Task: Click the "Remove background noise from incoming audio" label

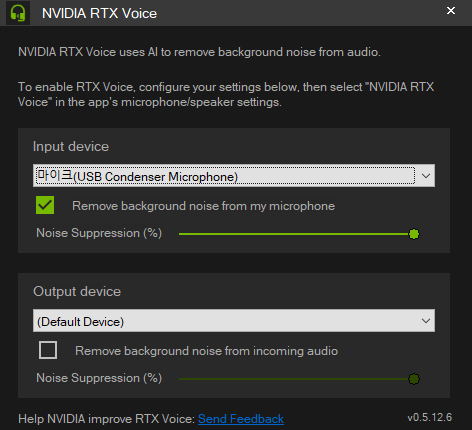Action: click(206, 351)
